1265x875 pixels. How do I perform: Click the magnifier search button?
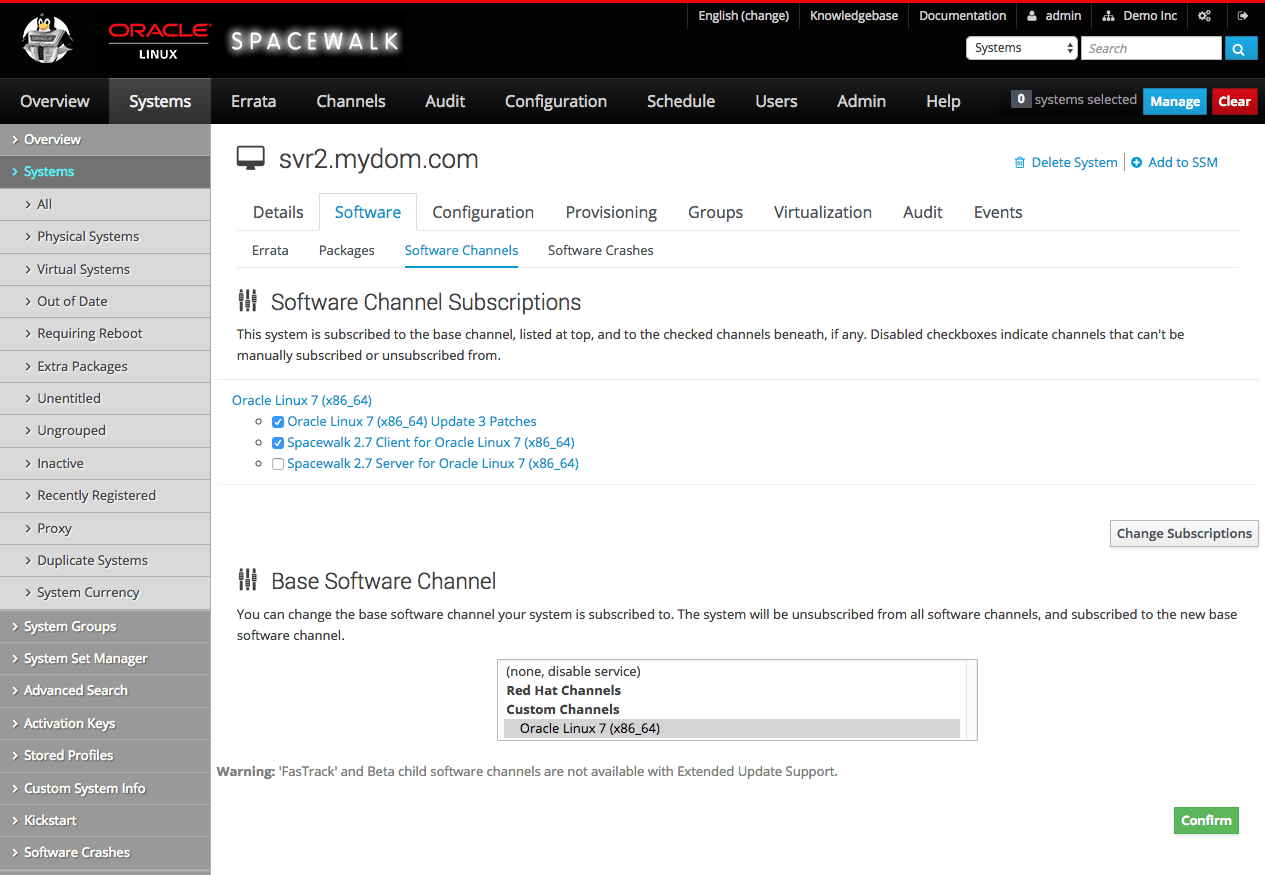(1241, 48)
